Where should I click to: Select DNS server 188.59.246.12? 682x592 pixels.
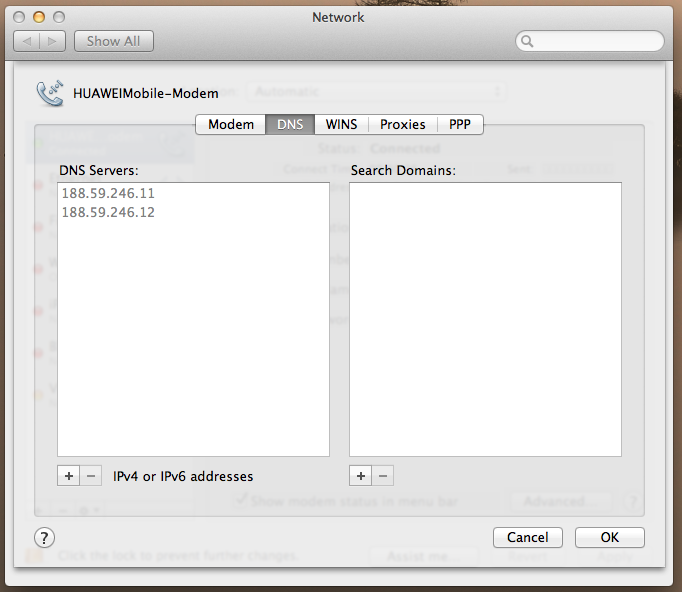point(193,212)
